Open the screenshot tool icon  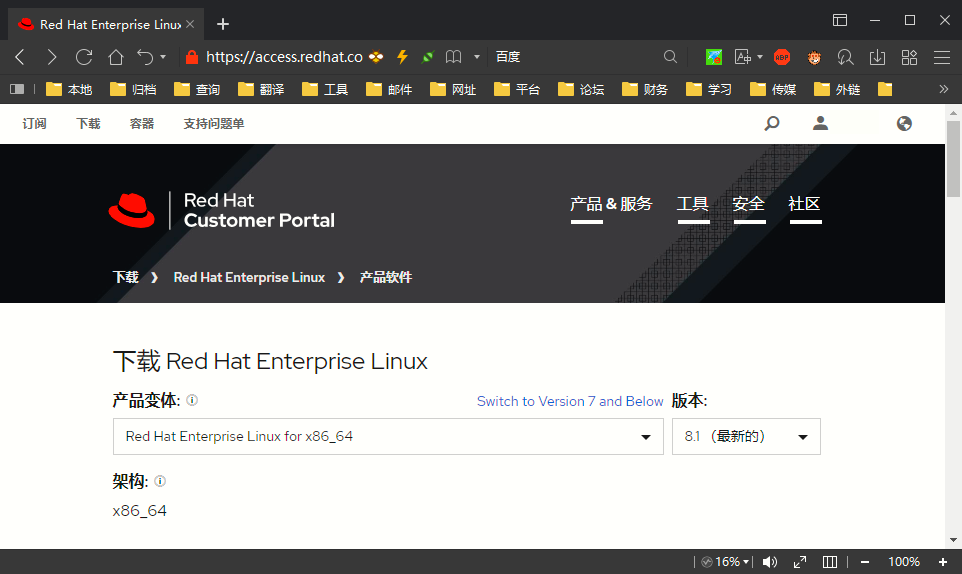pos(714,57)
